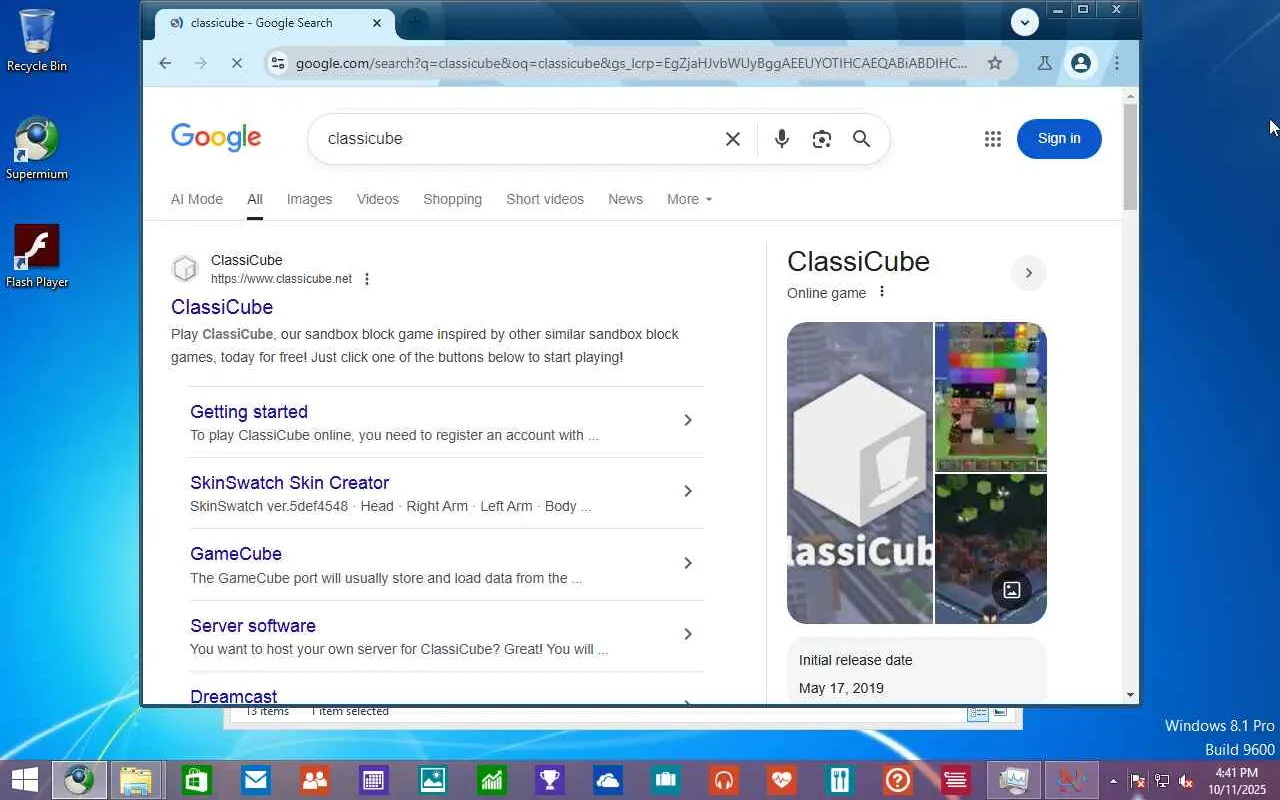This screenshot has height=800, width=1280.
Task: Switch to AI Mode tab
Action: pyautogui.click(x=197, y=199)
